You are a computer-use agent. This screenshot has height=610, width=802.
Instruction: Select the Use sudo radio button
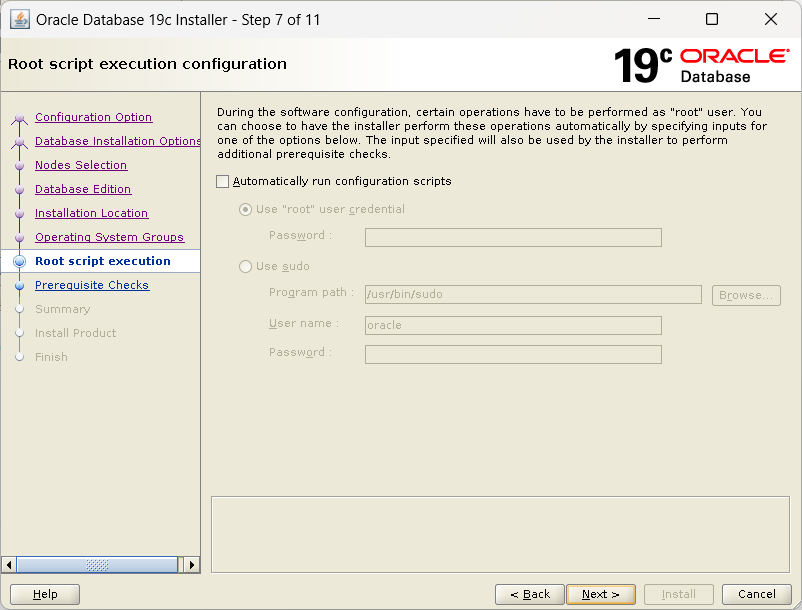pos(246,266)
